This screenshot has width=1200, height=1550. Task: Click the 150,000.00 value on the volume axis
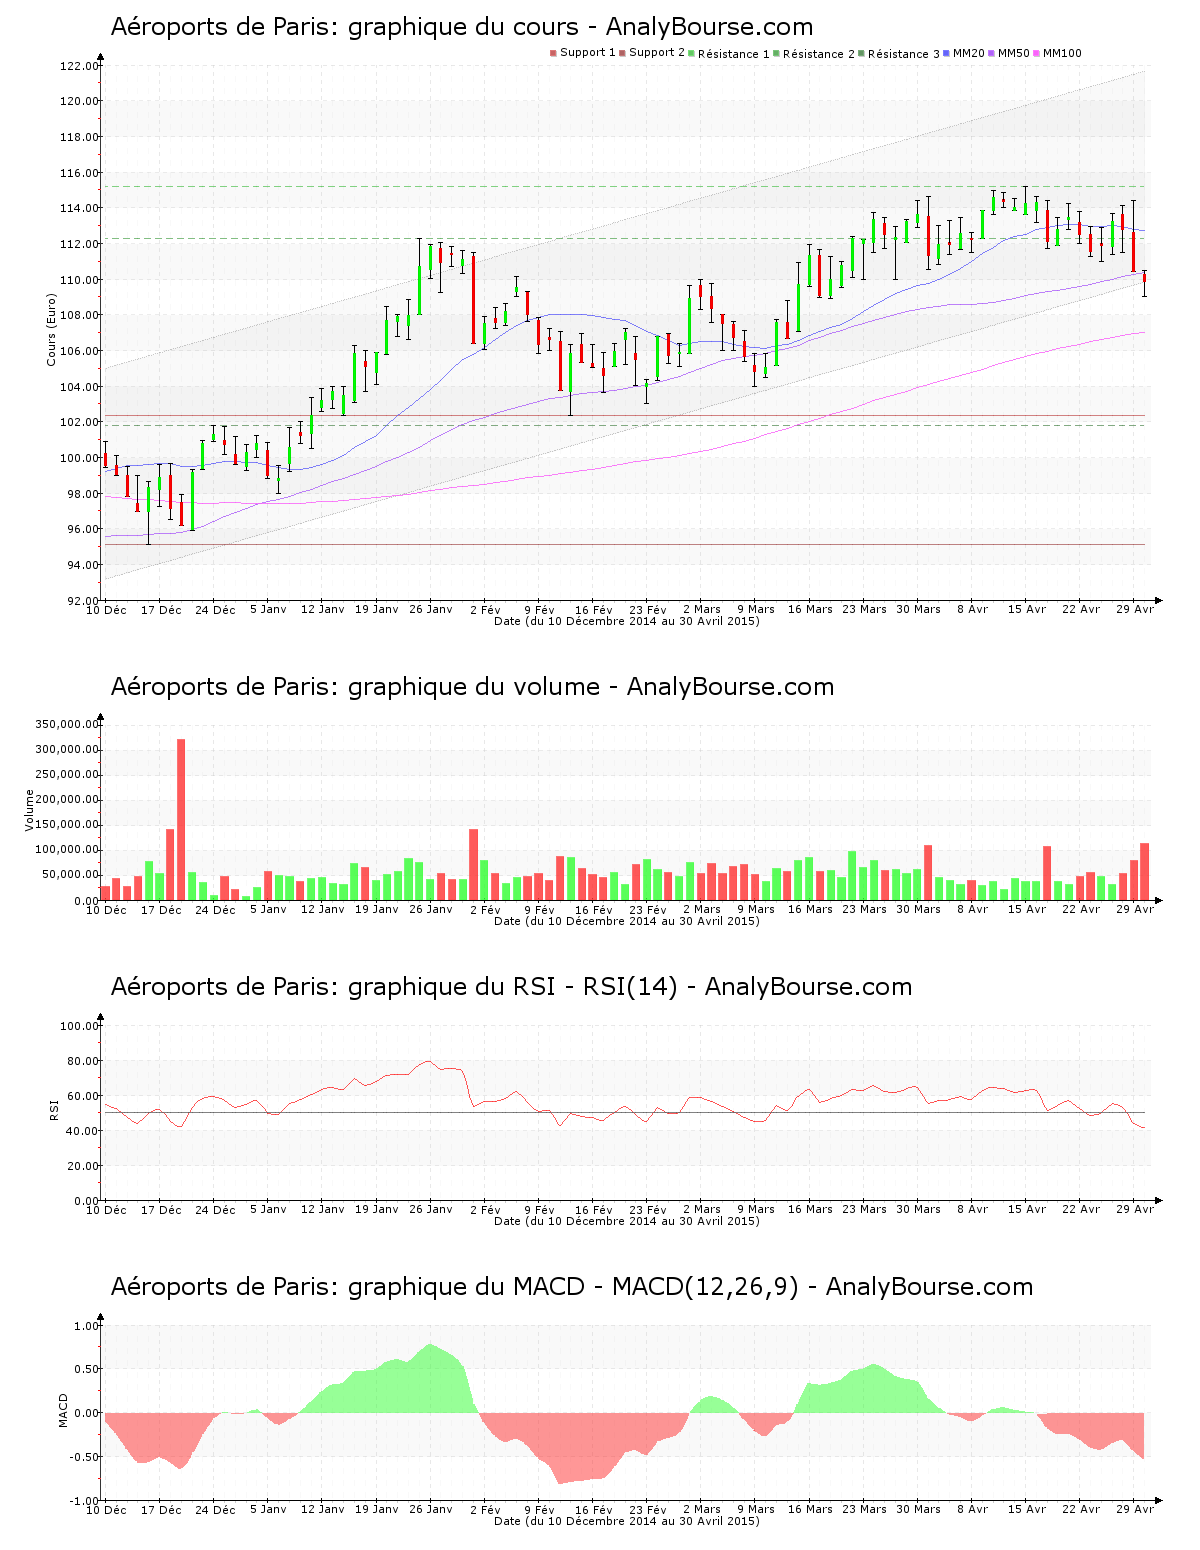[x=66, y=825]
